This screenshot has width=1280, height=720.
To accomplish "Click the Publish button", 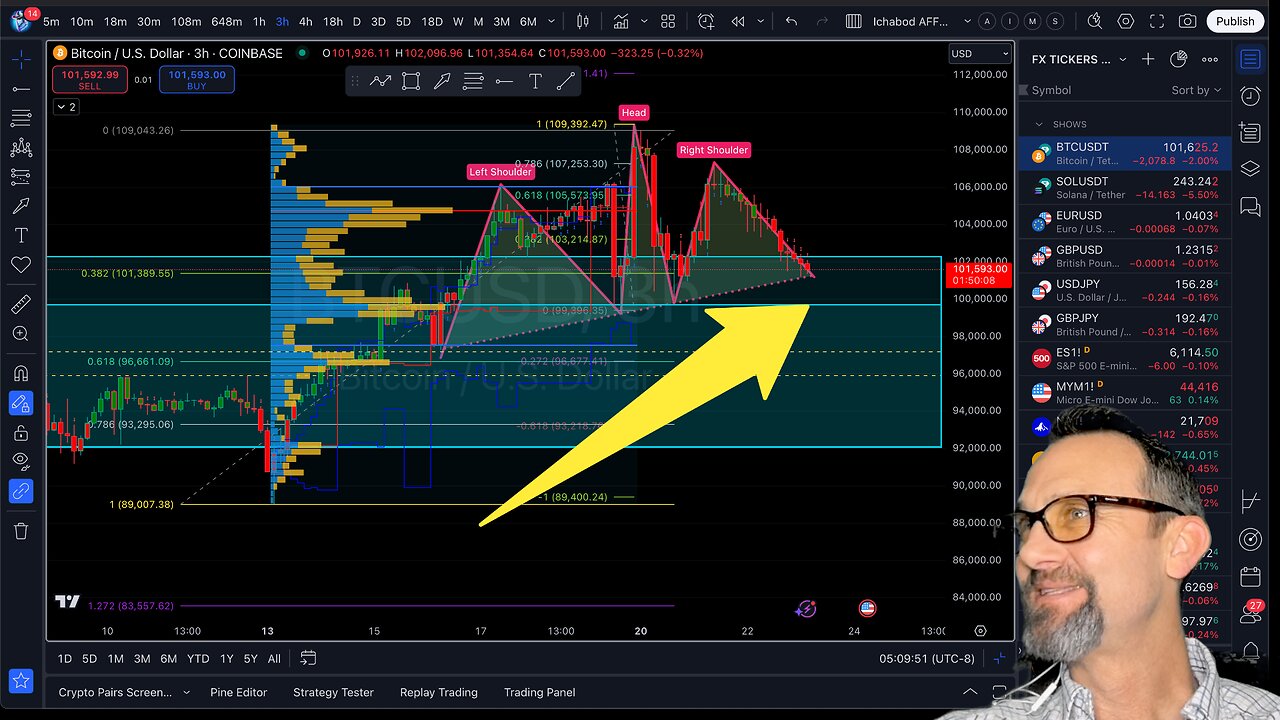I will (x=1235, y=21).
